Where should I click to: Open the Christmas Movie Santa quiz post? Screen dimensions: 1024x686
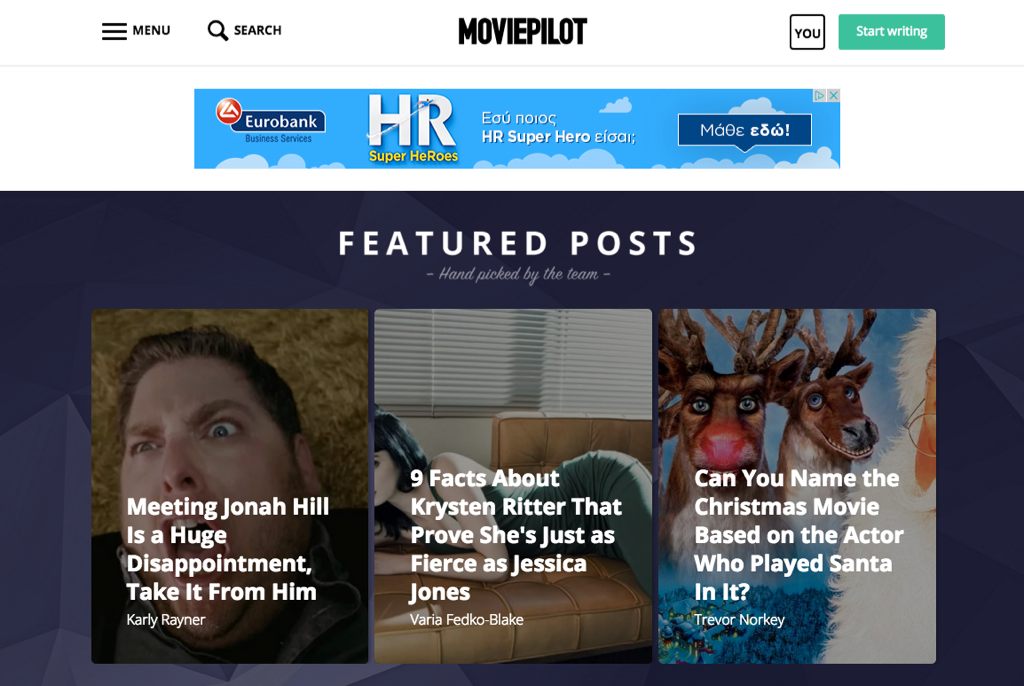(x=798, y=534)
